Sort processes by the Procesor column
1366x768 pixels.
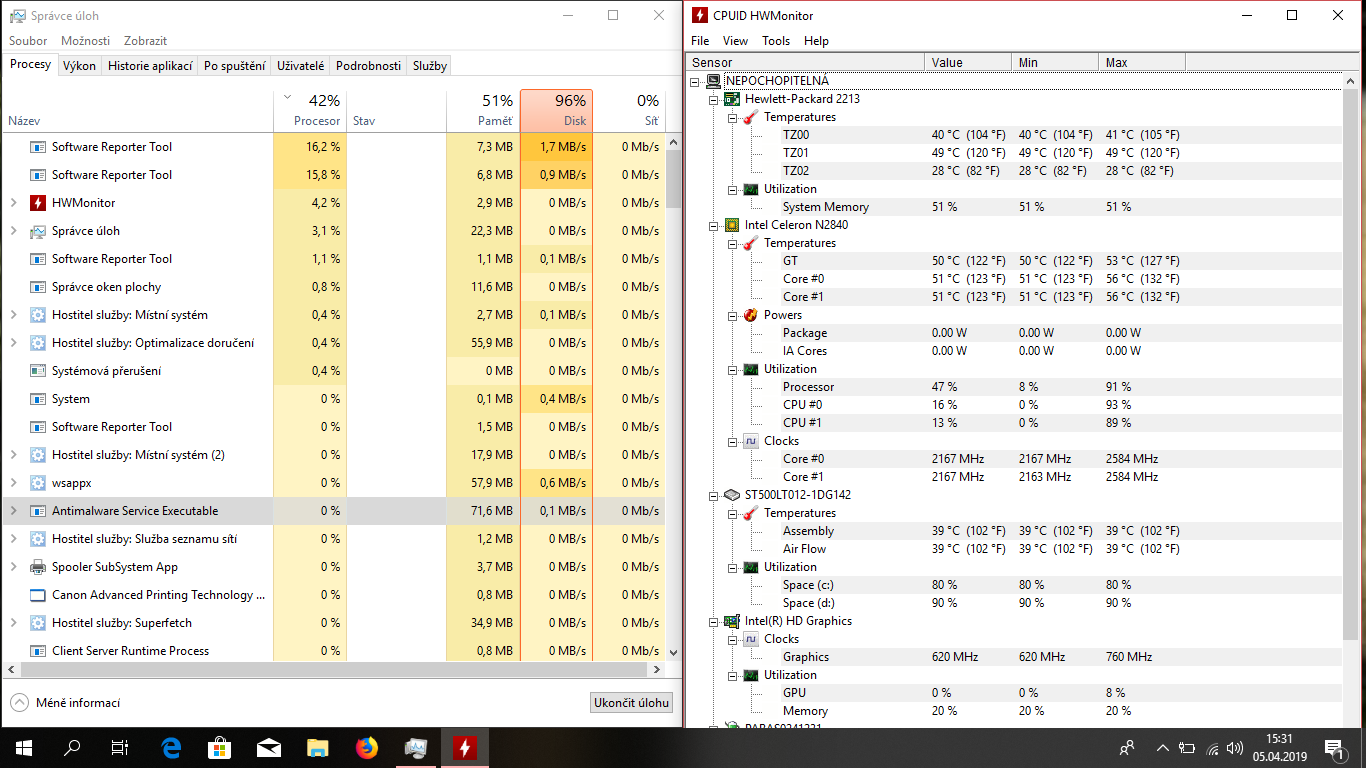pyautogui.click(x=310, y=110)
